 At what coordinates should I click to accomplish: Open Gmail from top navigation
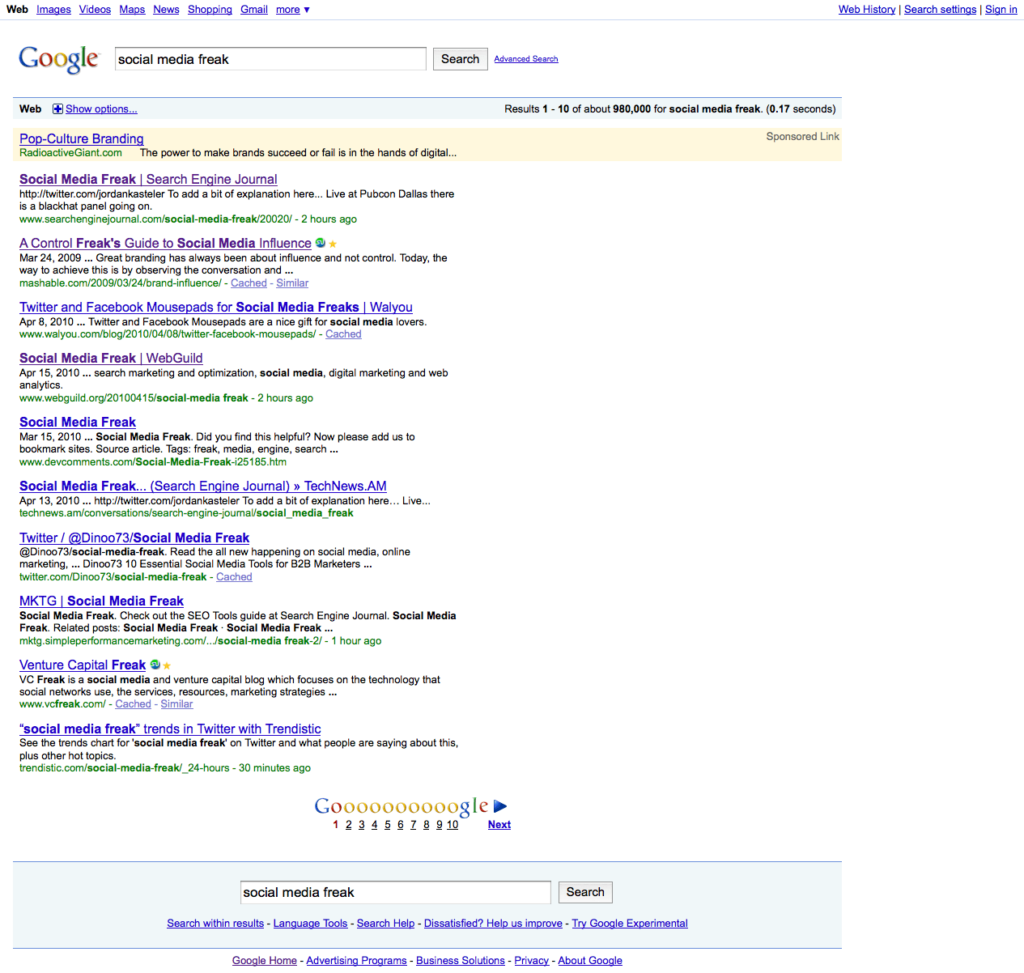[x=254, y=10]
